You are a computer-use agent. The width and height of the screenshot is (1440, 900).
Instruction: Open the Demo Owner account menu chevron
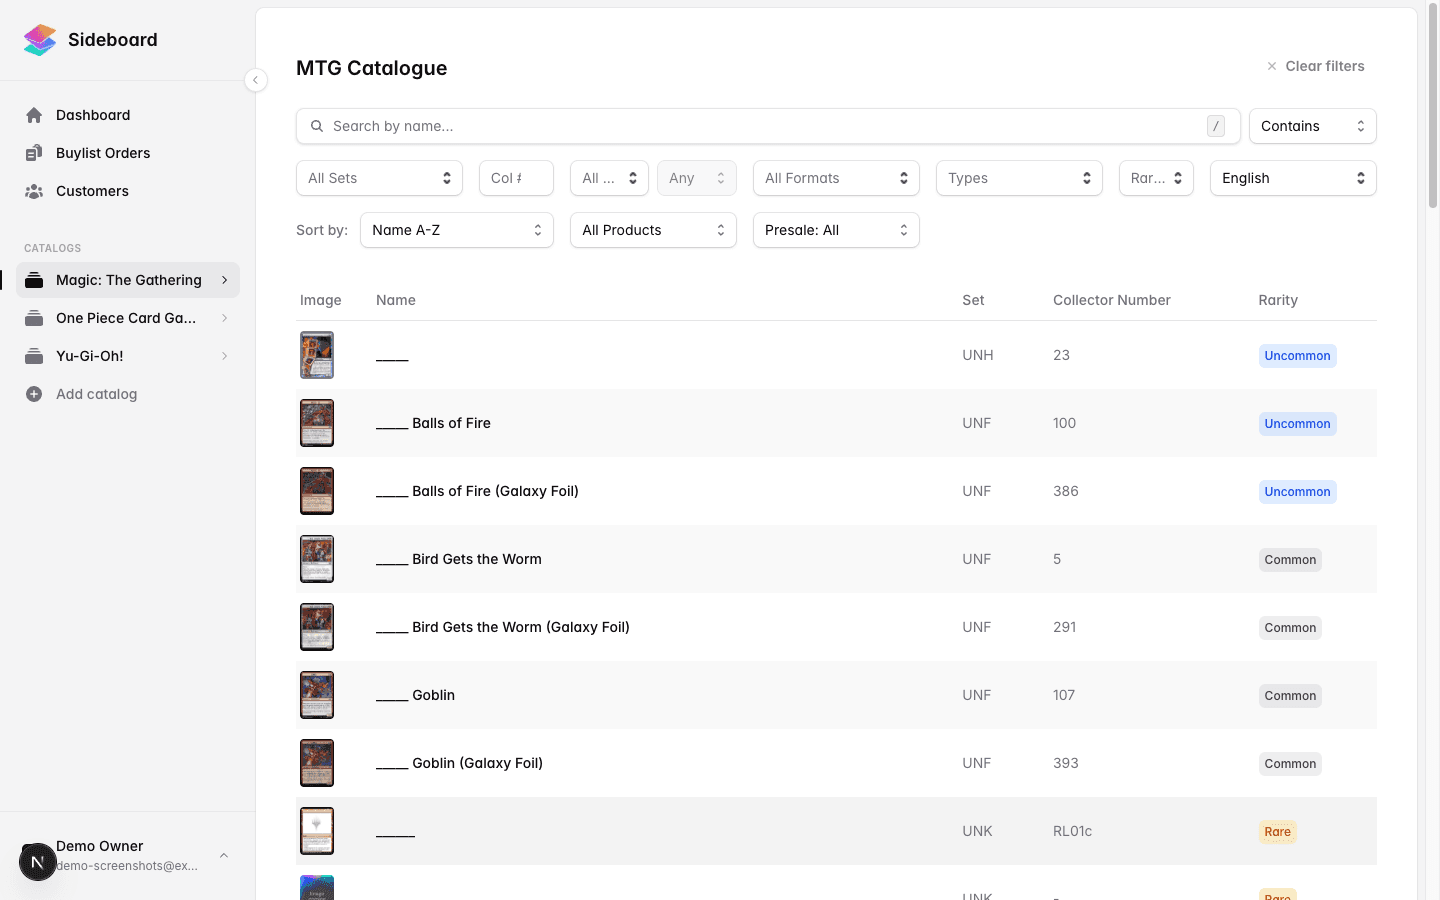[224, 855]
